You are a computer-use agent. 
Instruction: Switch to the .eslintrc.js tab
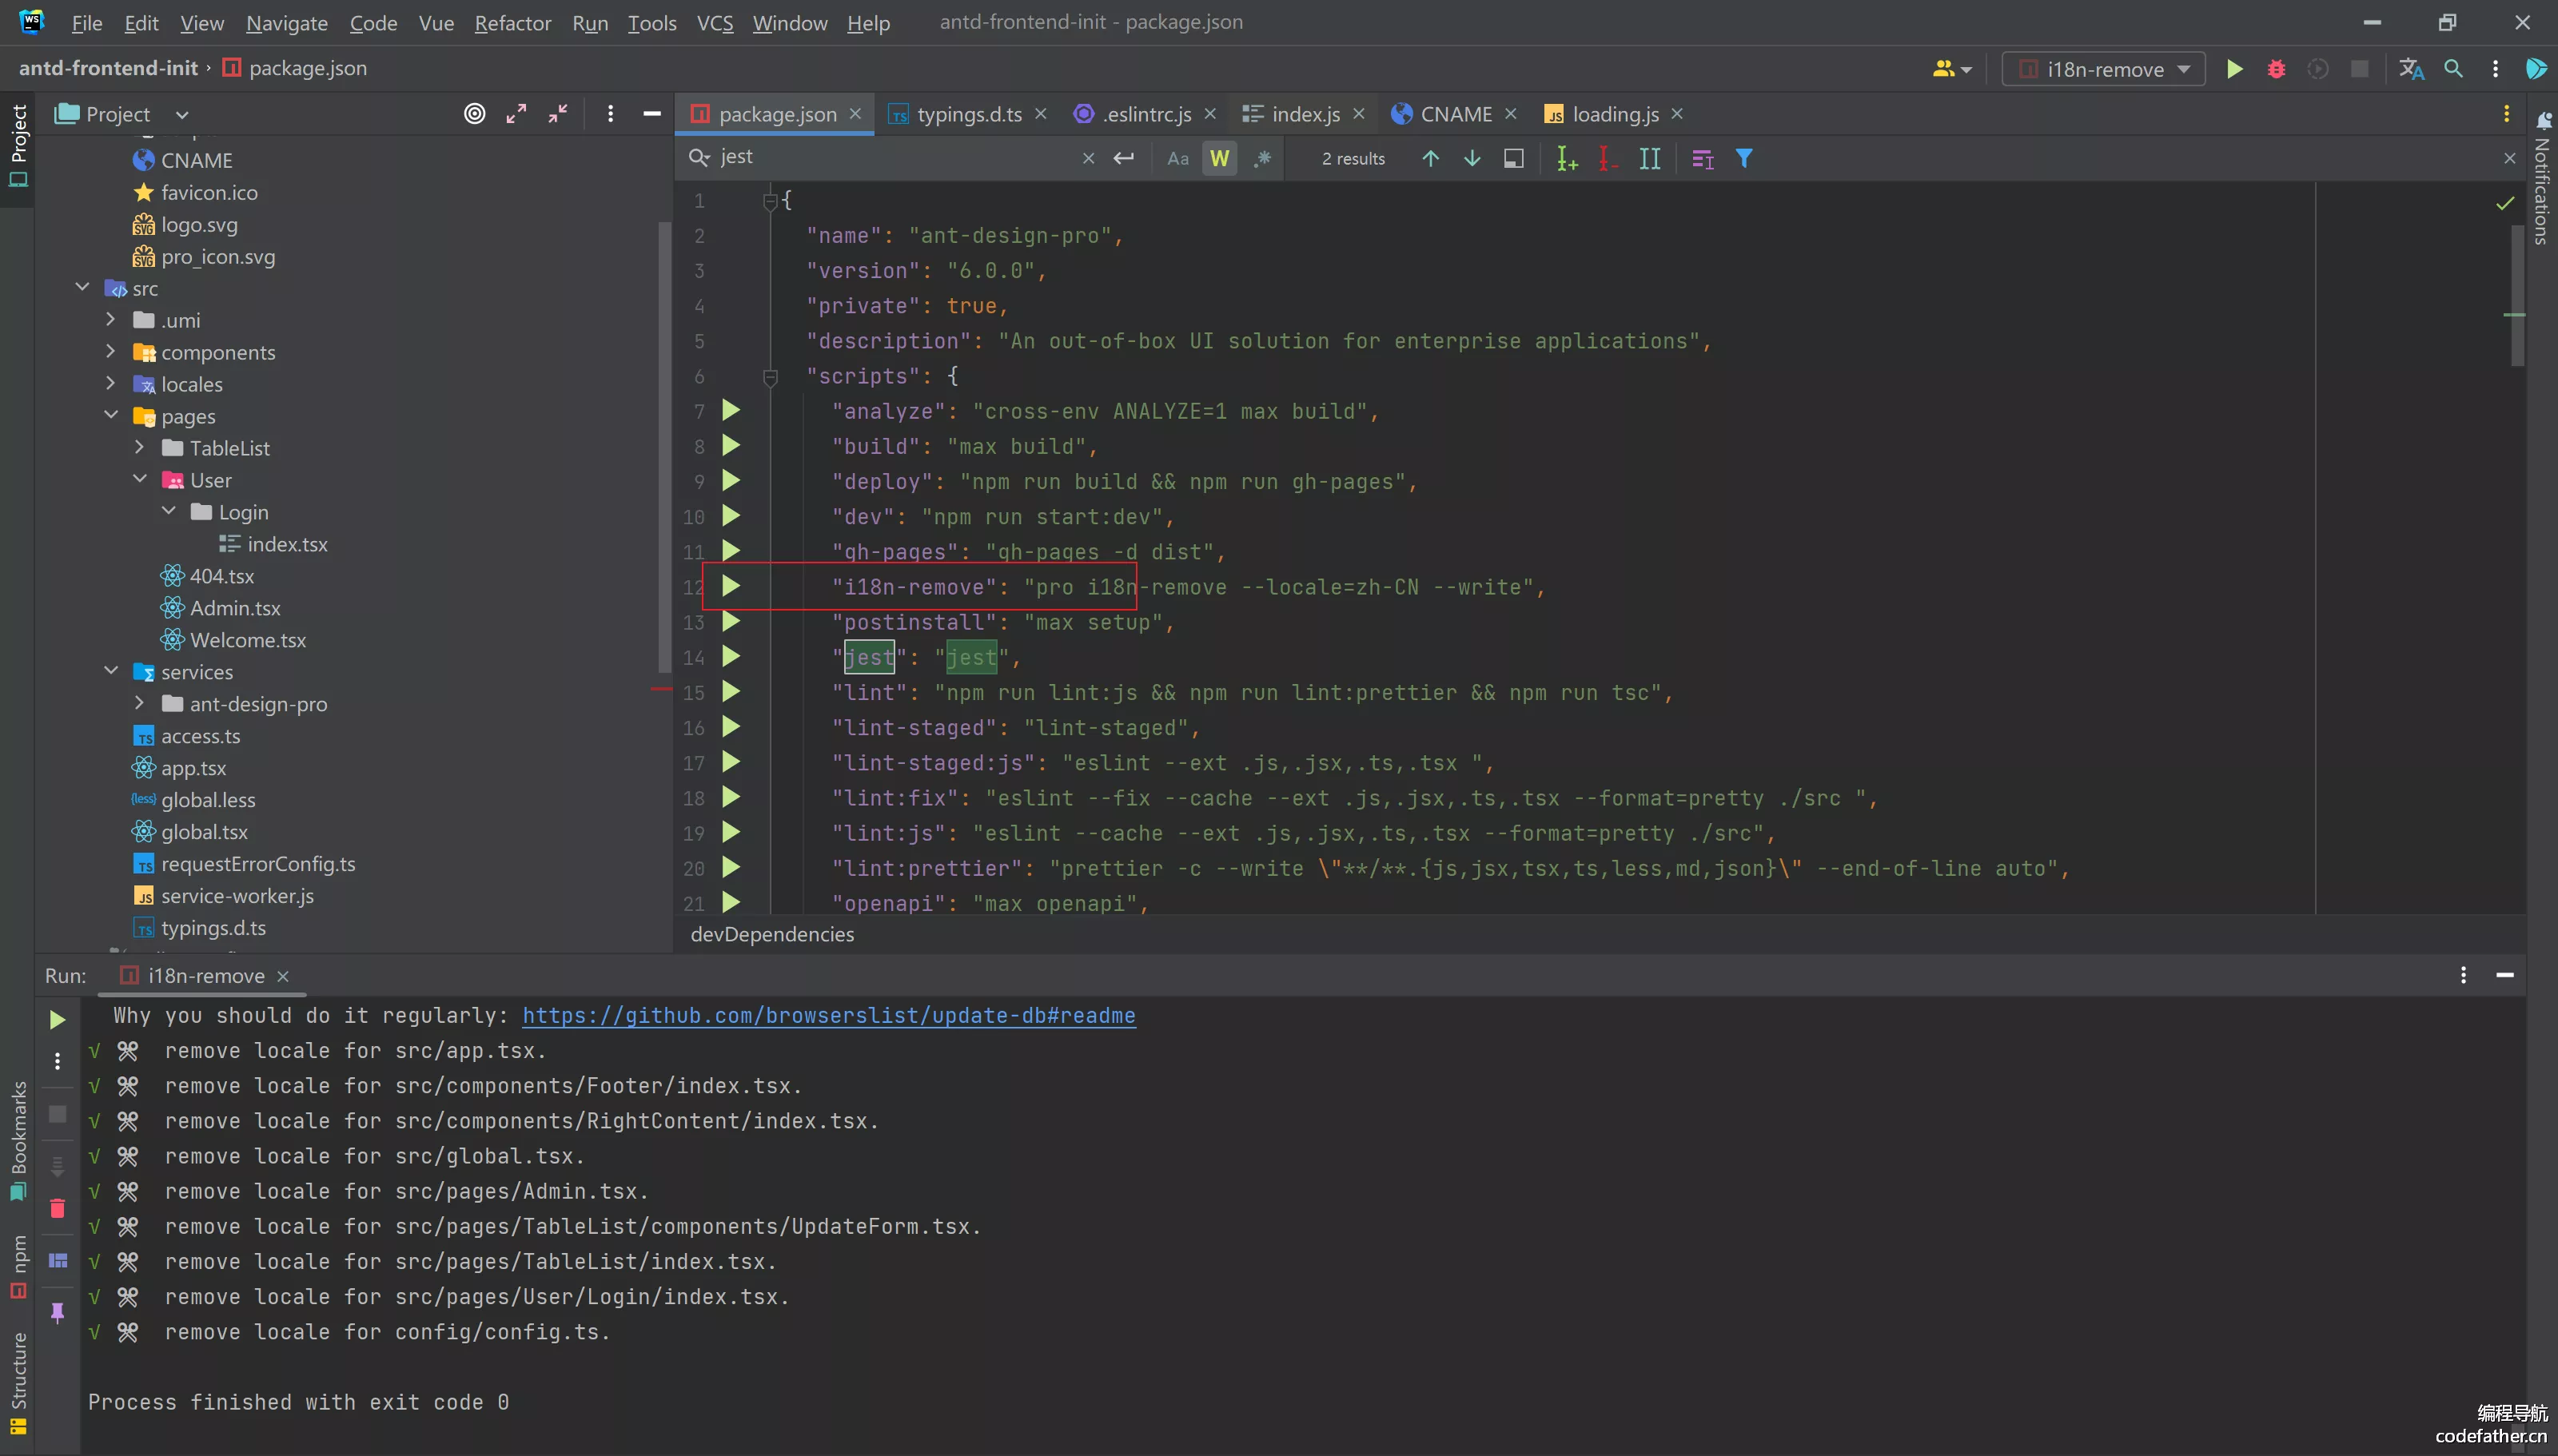click(x=1146, y=114)
